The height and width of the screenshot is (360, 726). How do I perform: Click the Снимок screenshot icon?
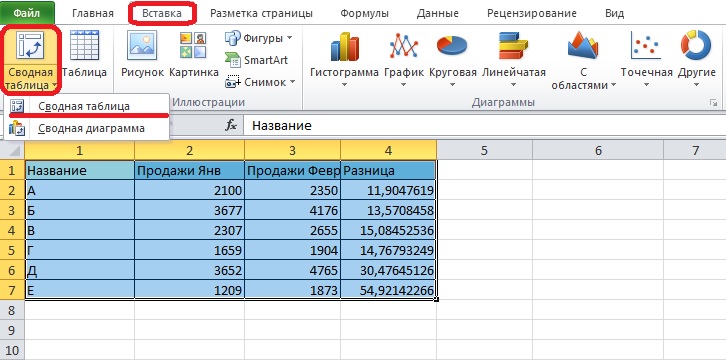click(x=232, y=82)
